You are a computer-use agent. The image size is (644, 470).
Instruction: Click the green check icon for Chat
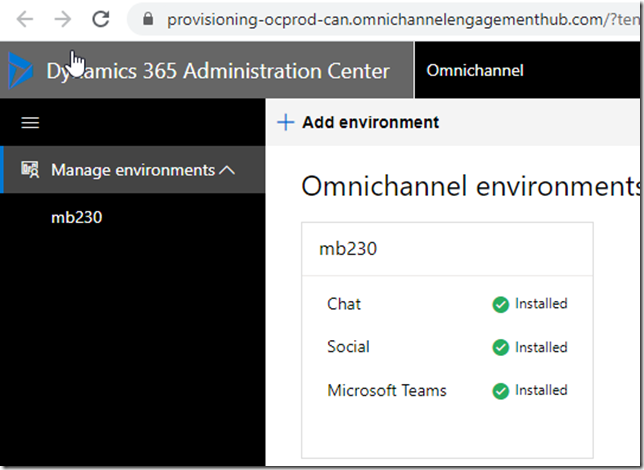[x=501, y=304]
